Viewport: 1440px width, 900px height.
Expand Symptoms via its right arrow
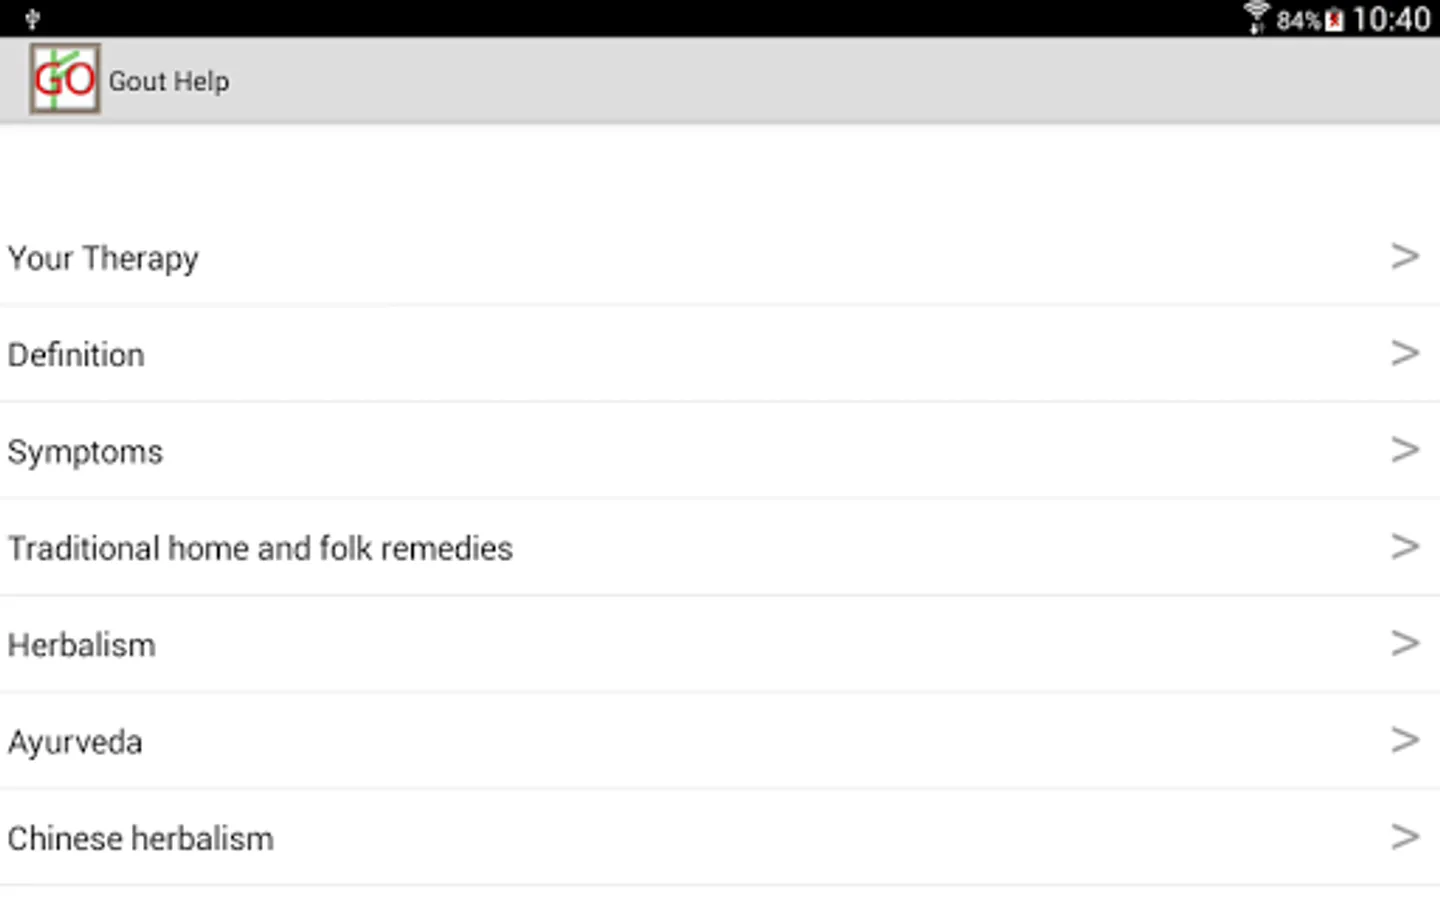pyautogui.click(x=1405, y=450)
